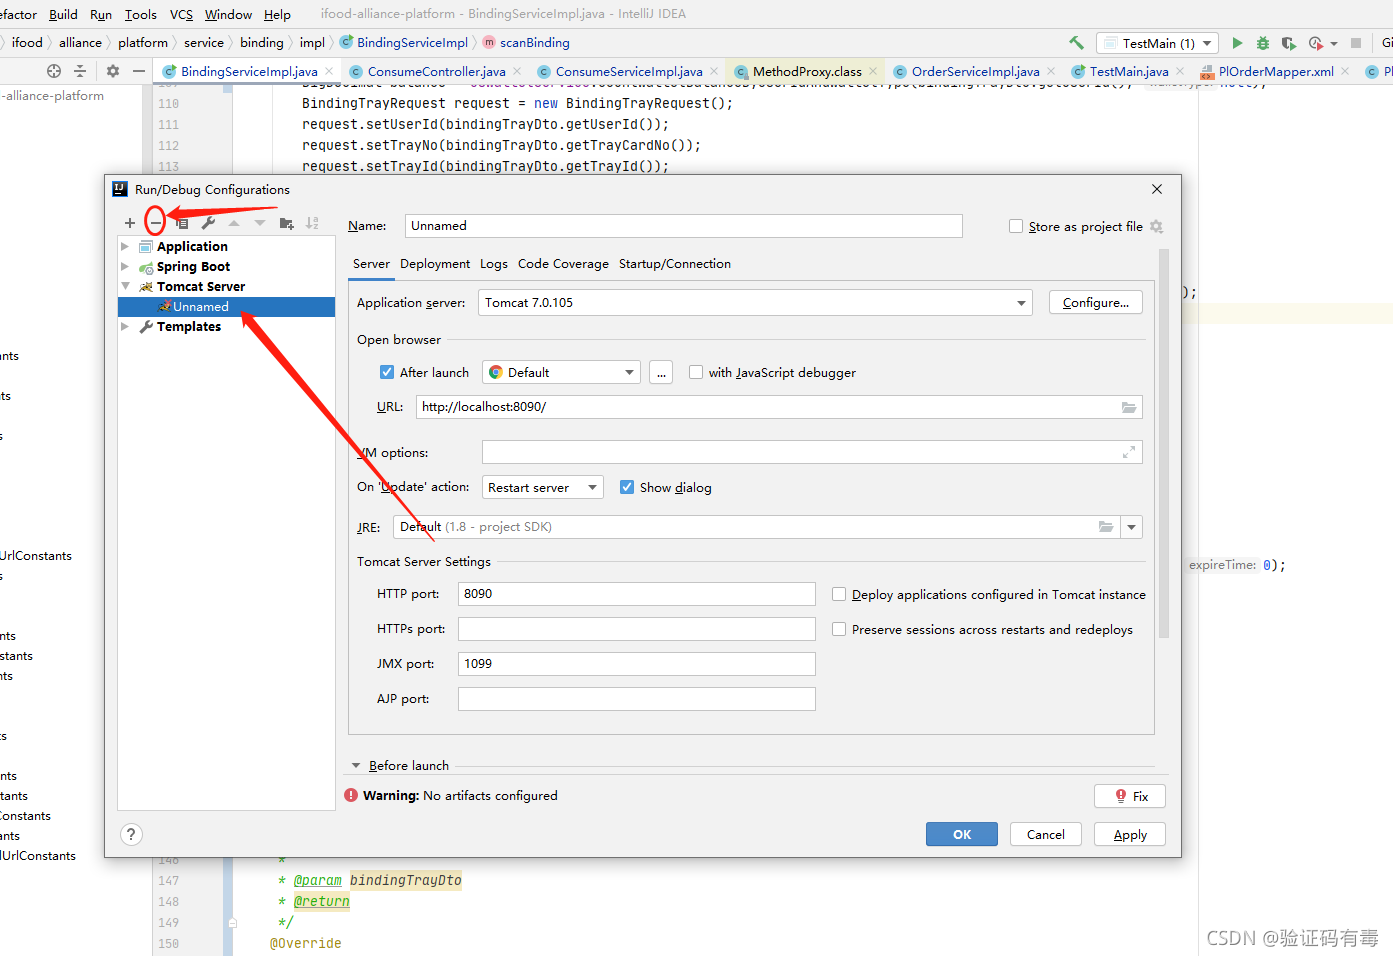Open the Store as project file gear settings
Image resolution: width=1393 pixels, height=956 pixels.
coord(1156,227)
